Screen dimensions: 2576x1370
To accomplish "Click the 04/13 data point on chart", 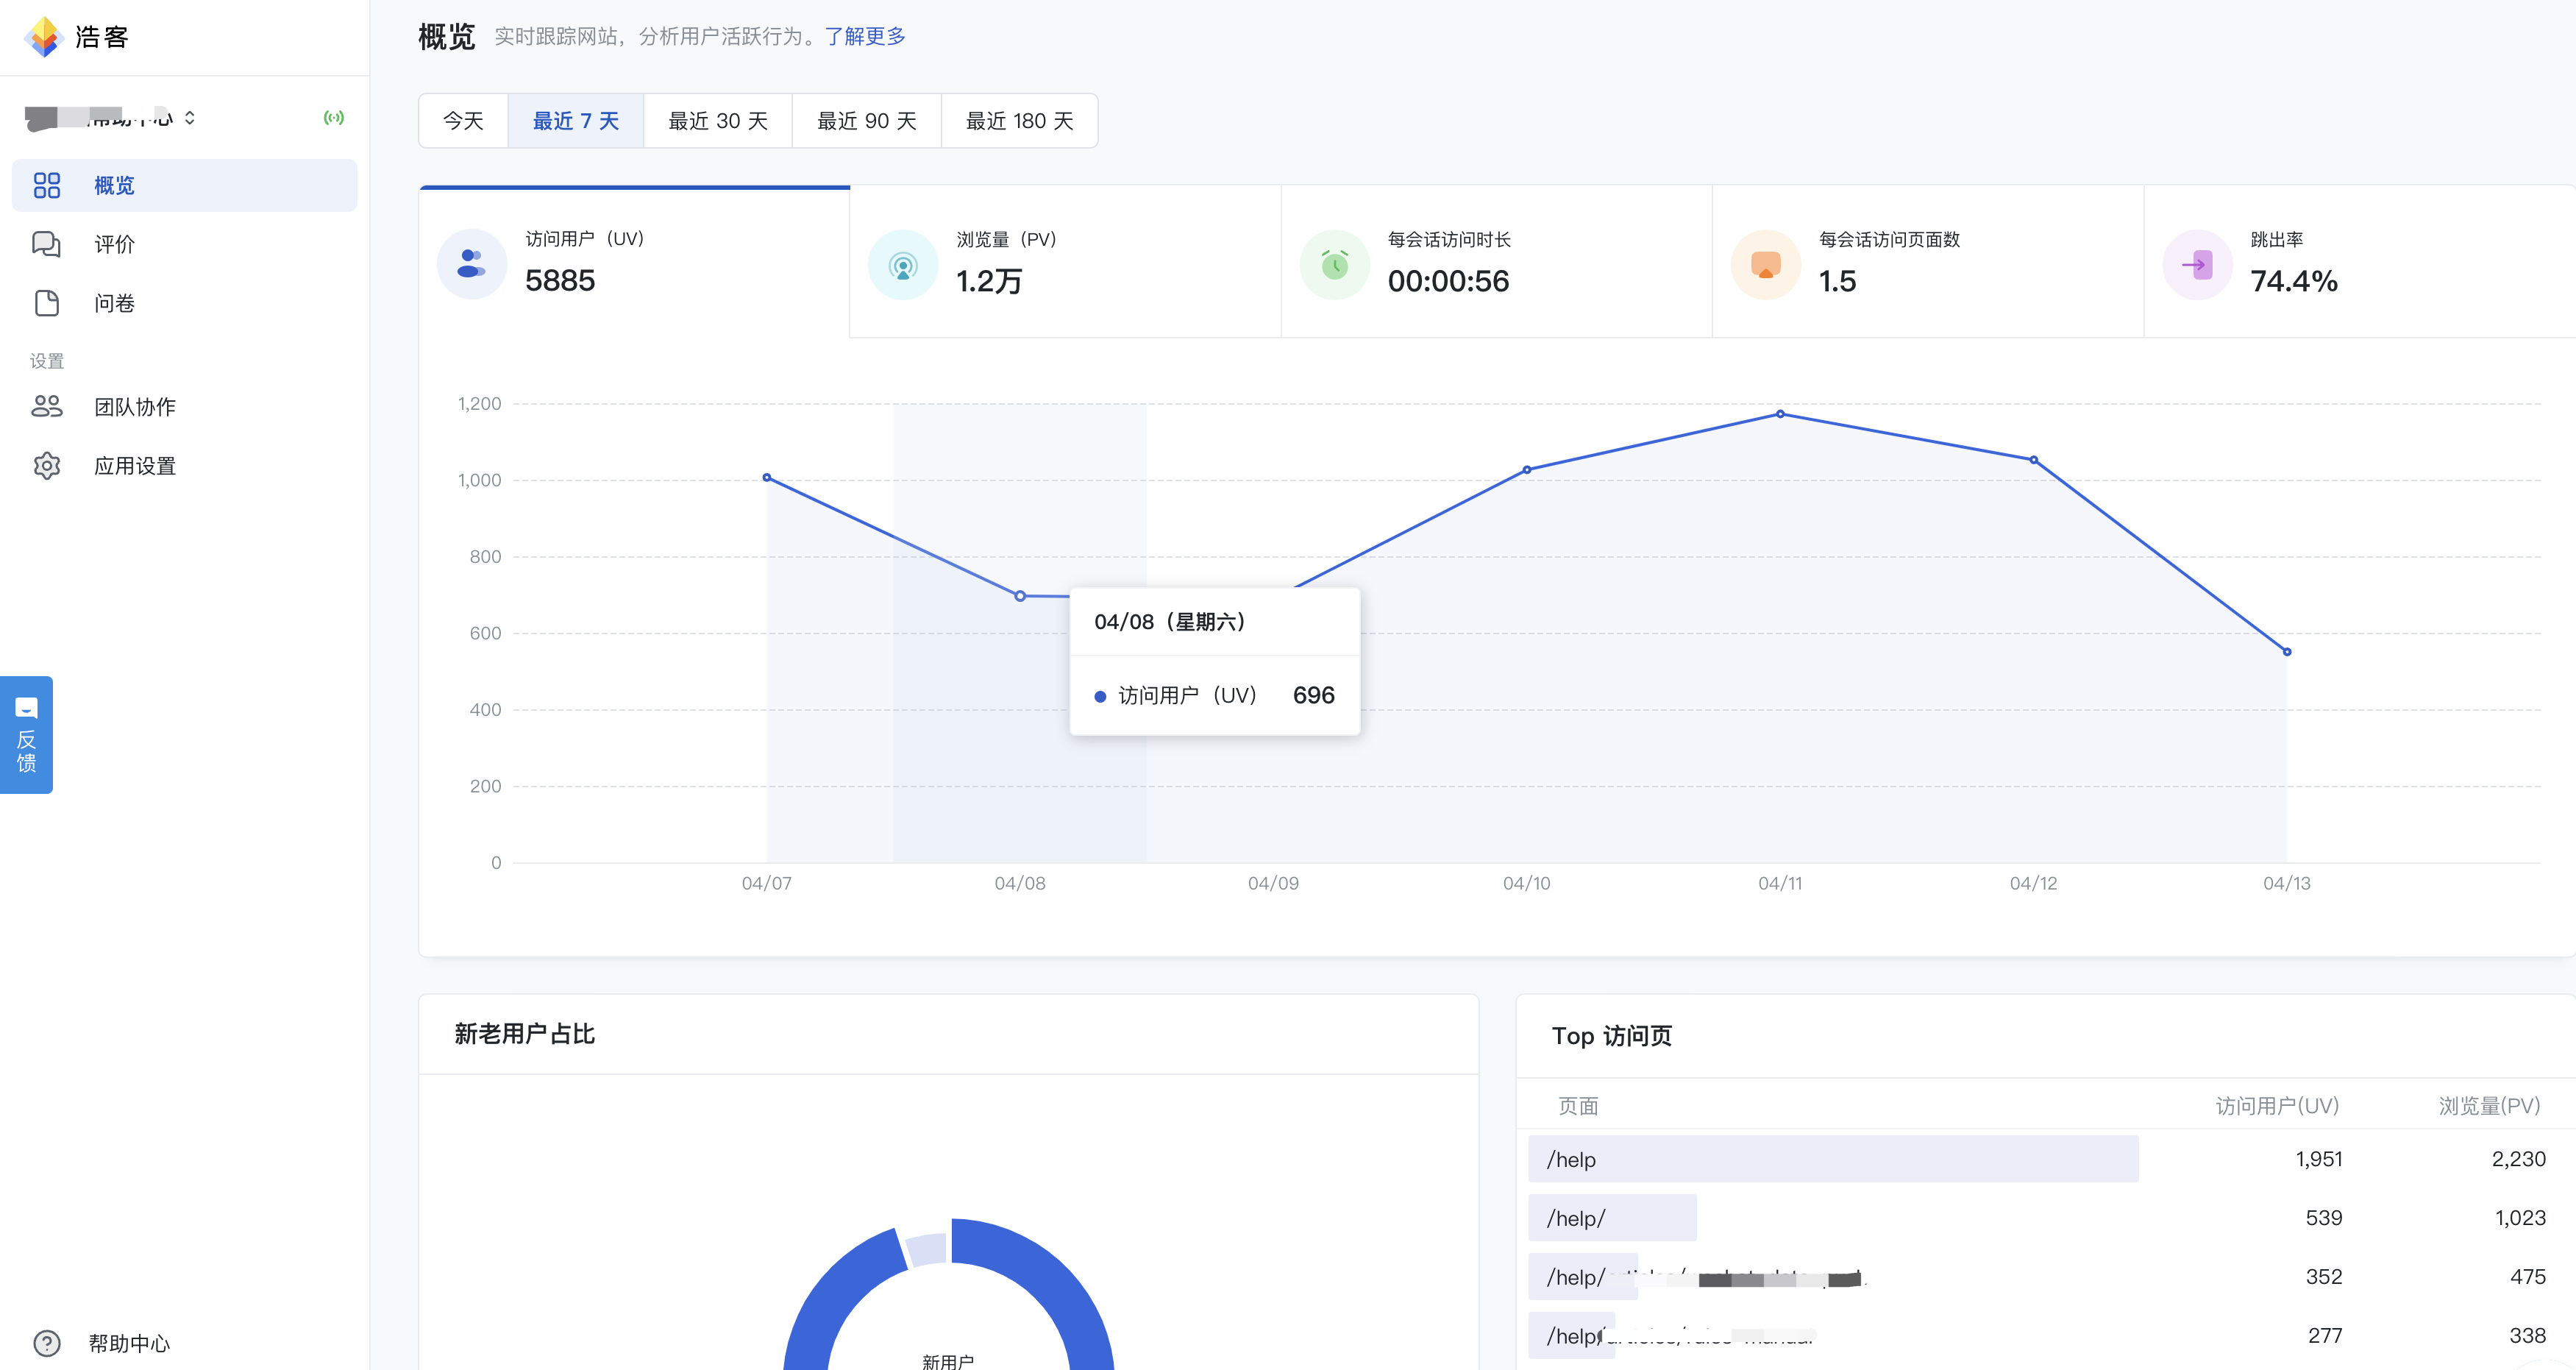I will [2287, 652].
